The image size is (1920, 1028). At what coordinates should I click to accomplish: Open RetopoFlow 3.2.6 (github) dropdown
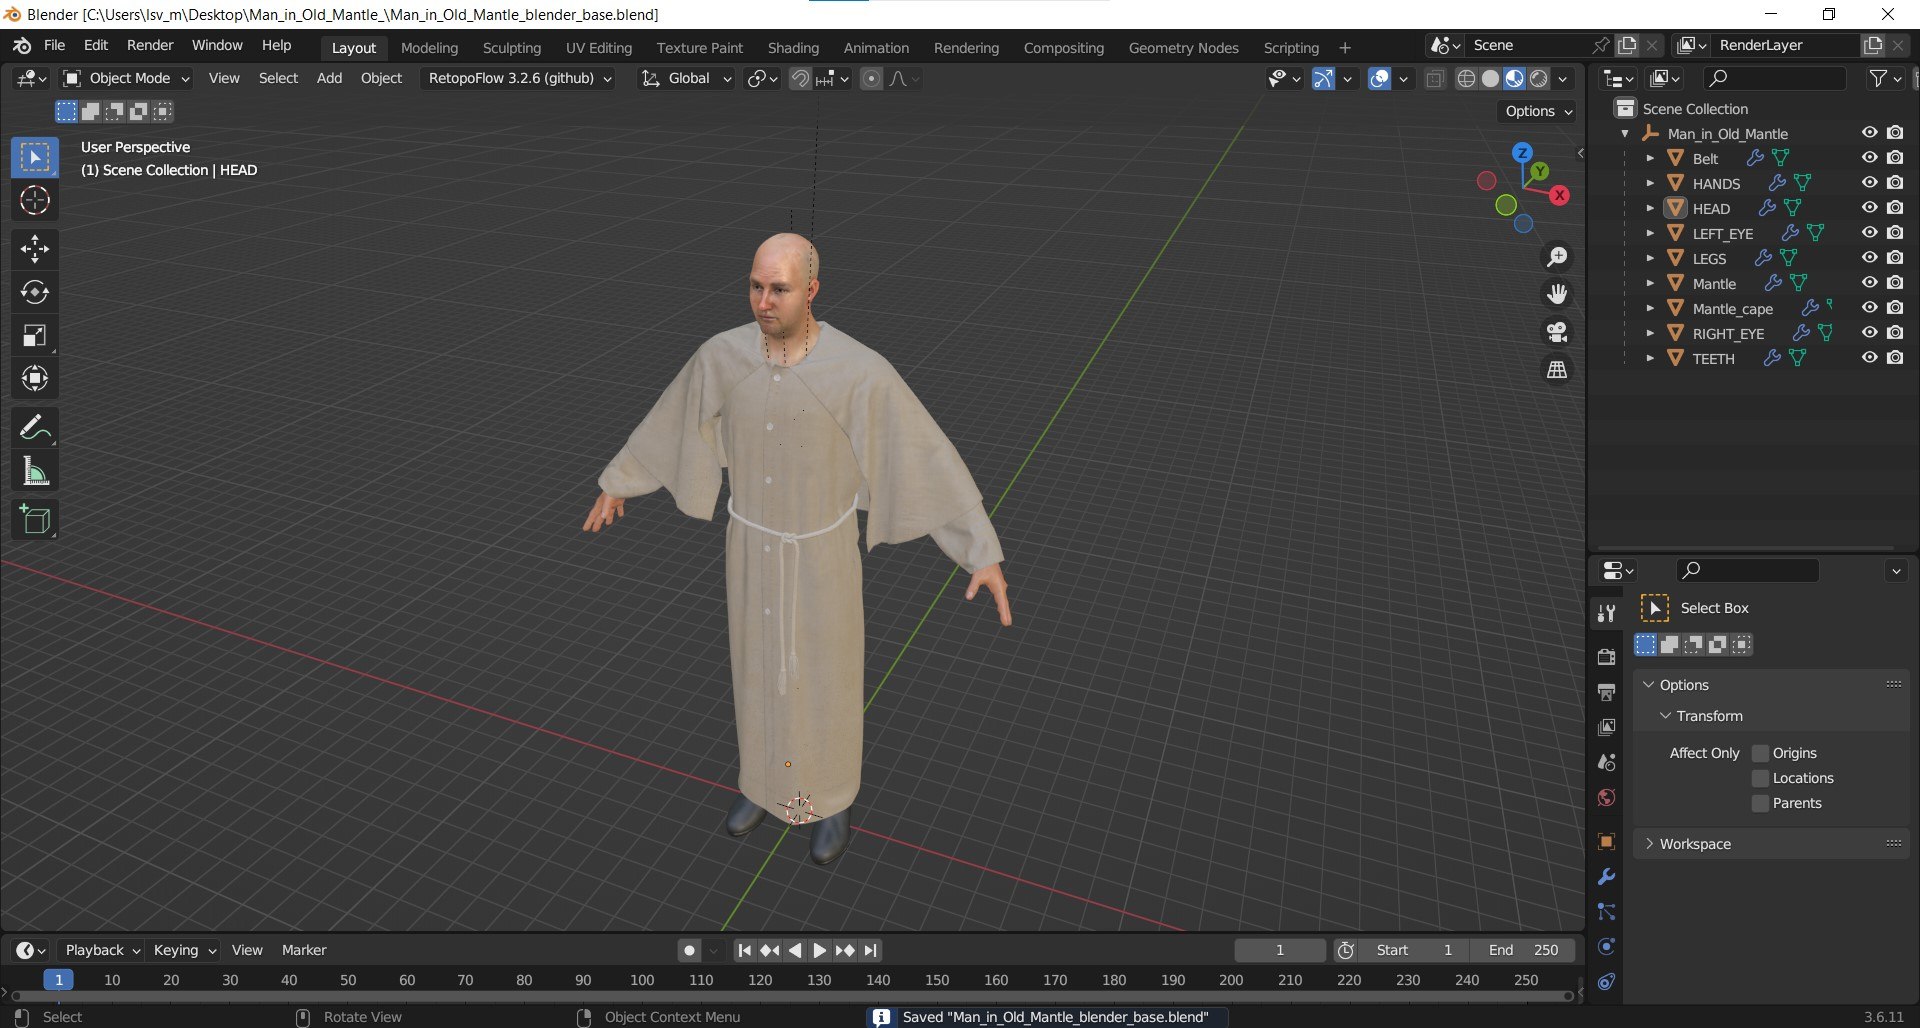(520, 78)
